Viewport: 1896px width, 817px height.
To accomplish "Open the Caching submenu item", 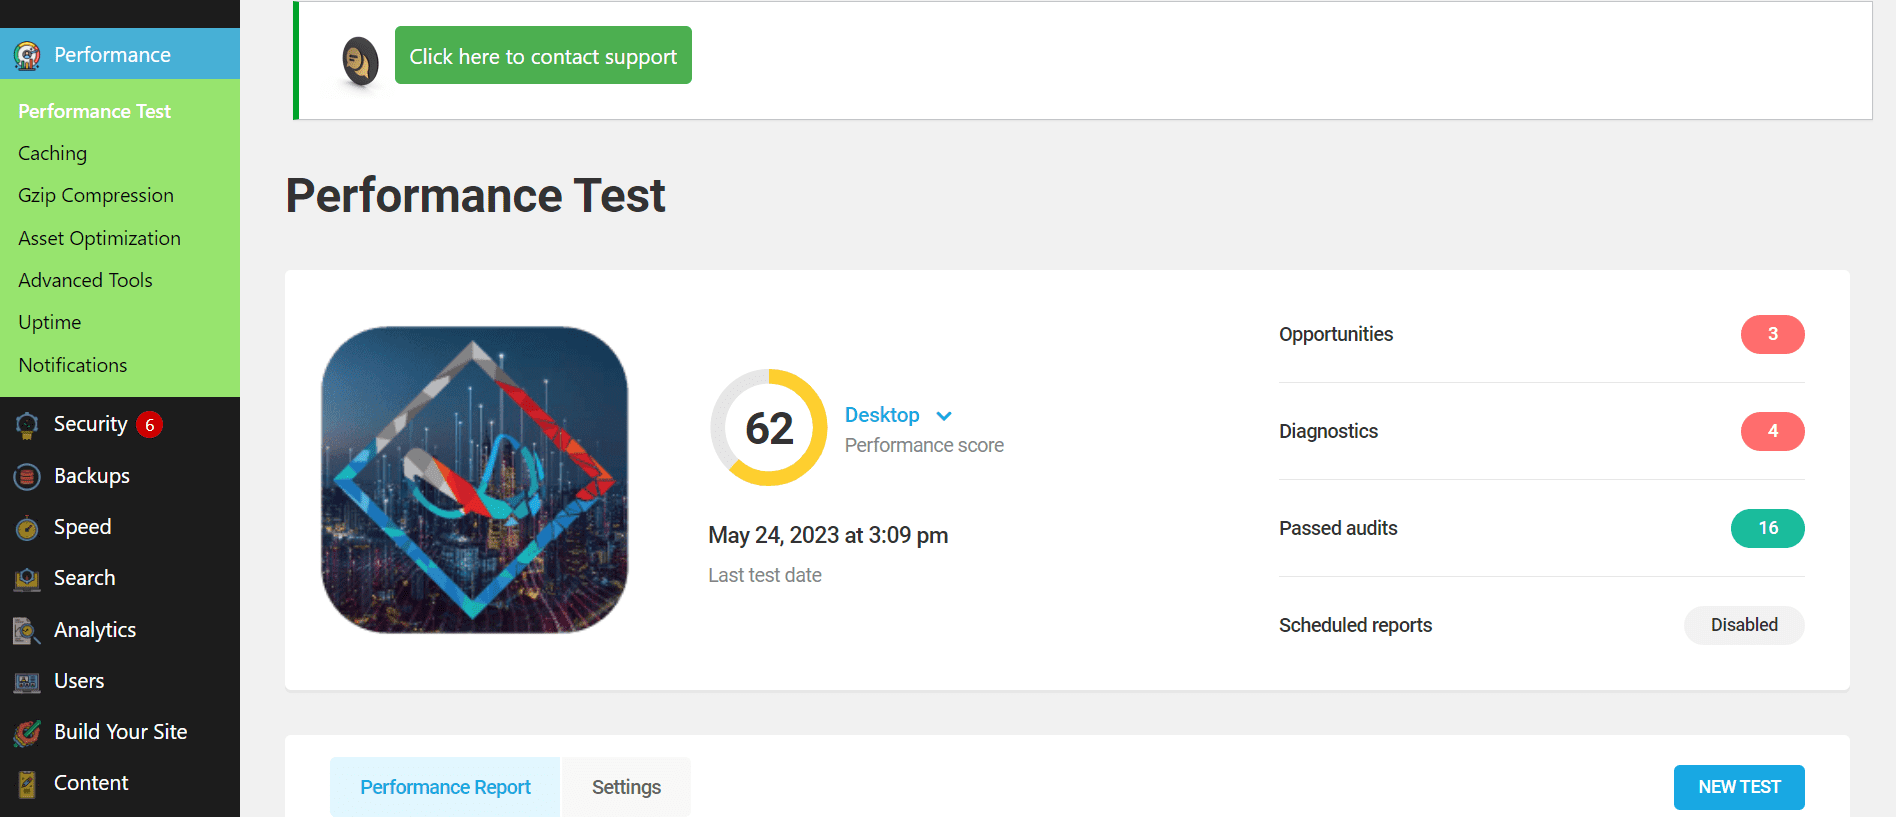I will click(53, 153).
